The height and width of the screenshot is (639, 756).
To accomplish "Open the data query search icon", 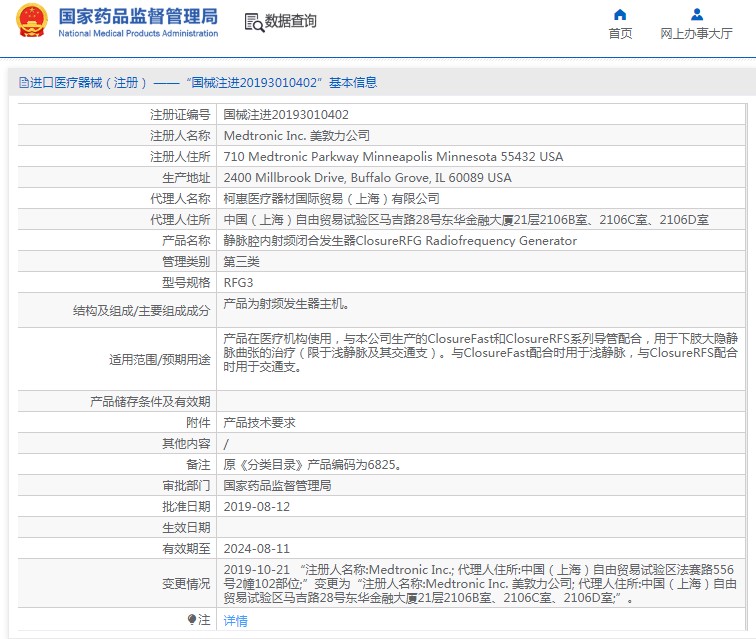I will pos(254,22).
